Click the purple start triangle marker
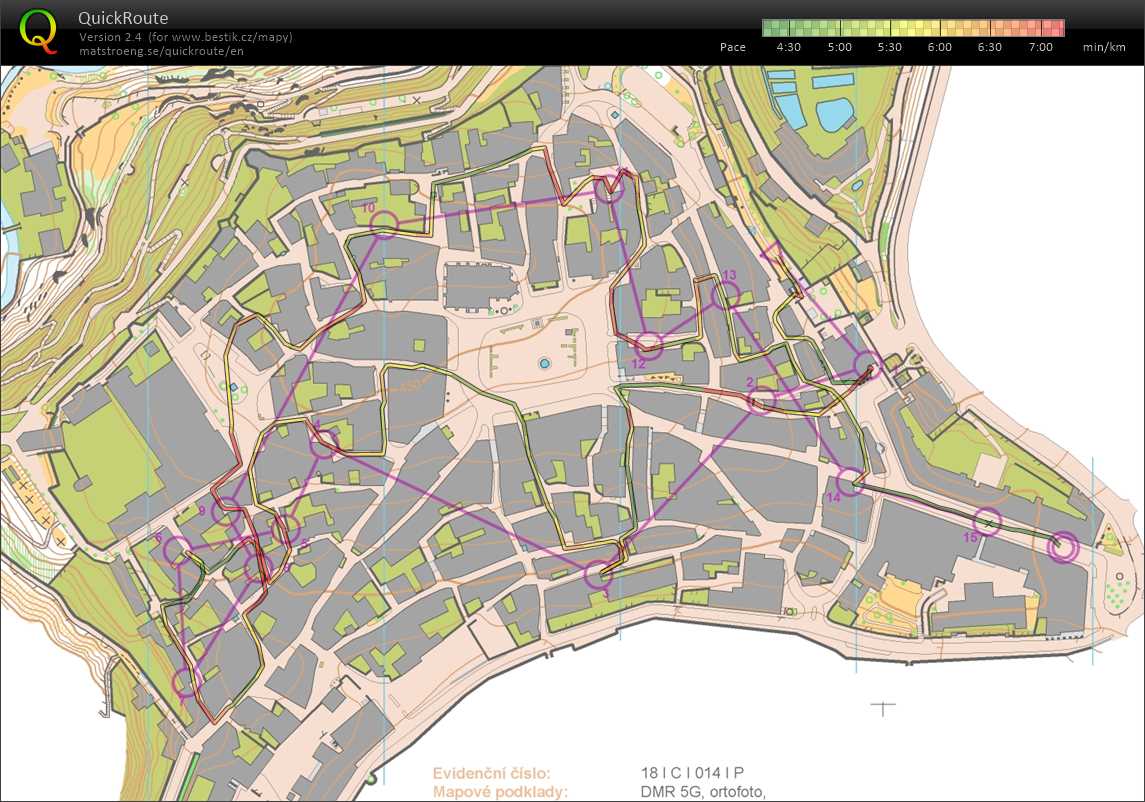This screenshot has width=1145, height=802. point(773,252)
